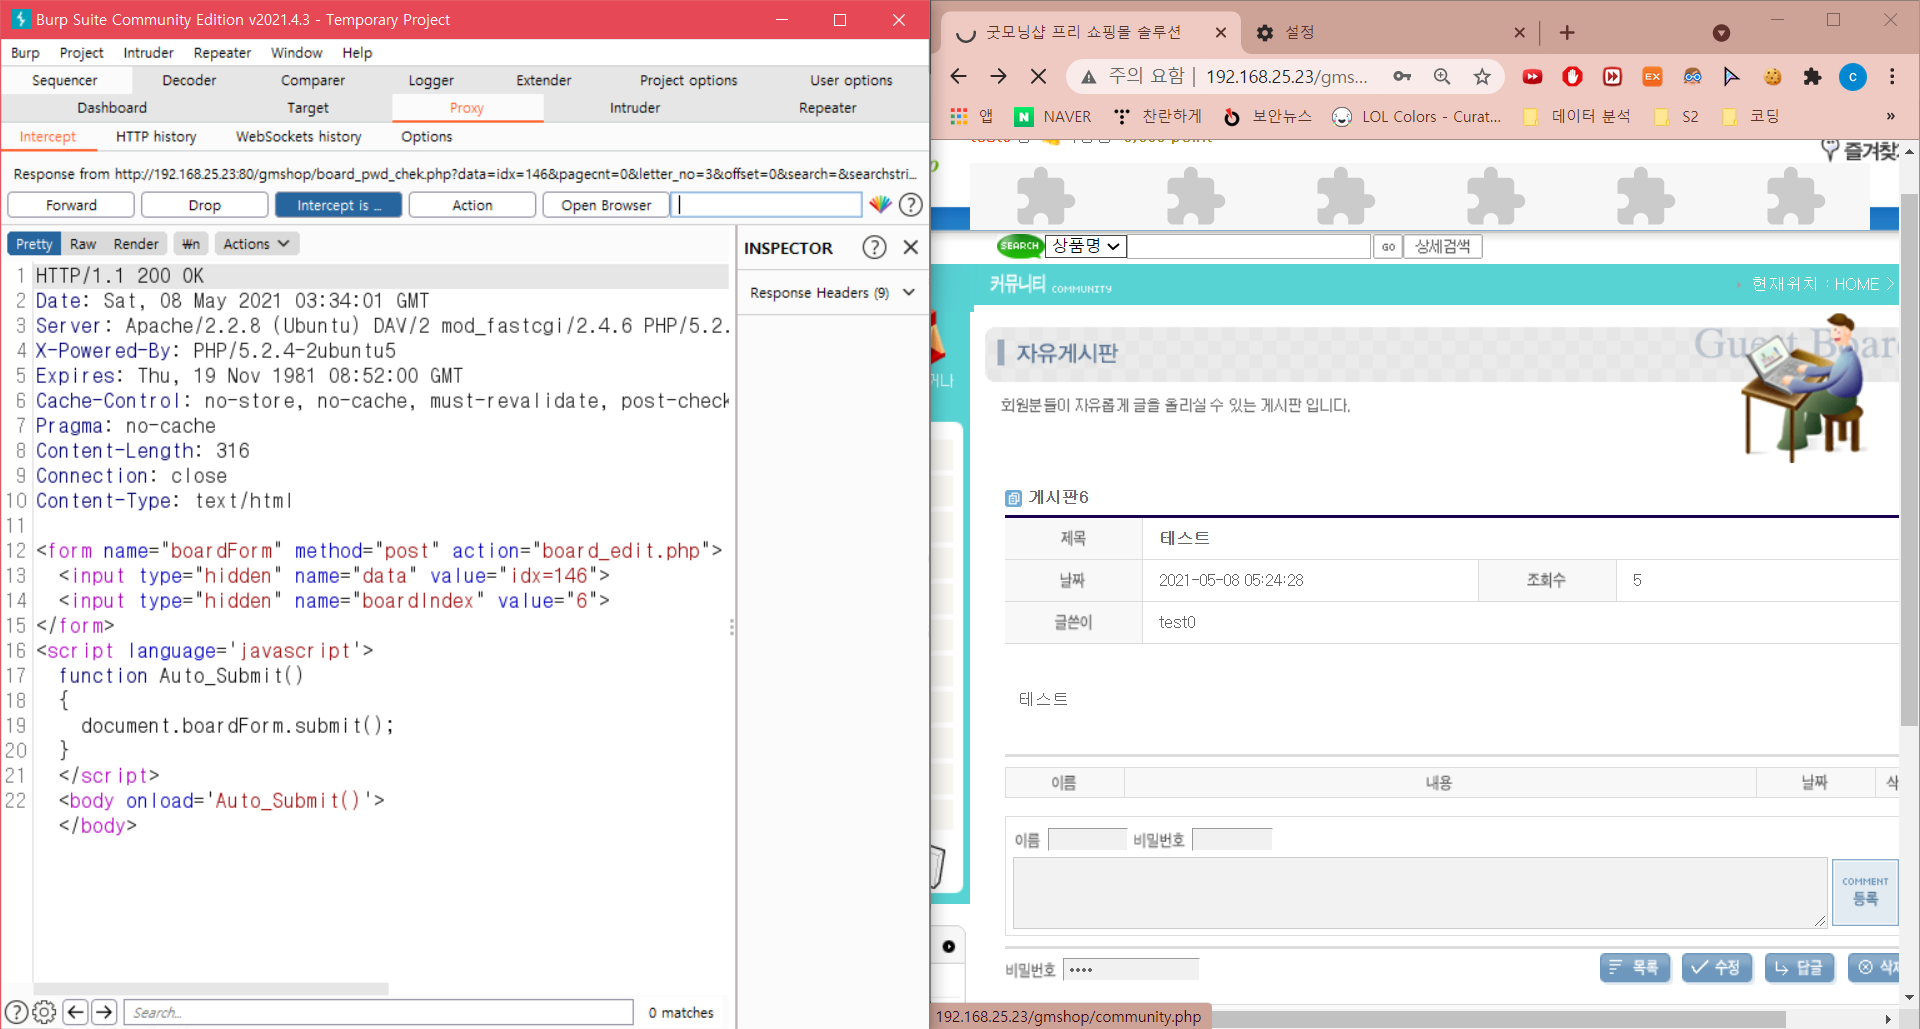This screenshot has width=1920, height=1029.
Task: Click the orange EX extension icon
Action: click(1652, 76)
